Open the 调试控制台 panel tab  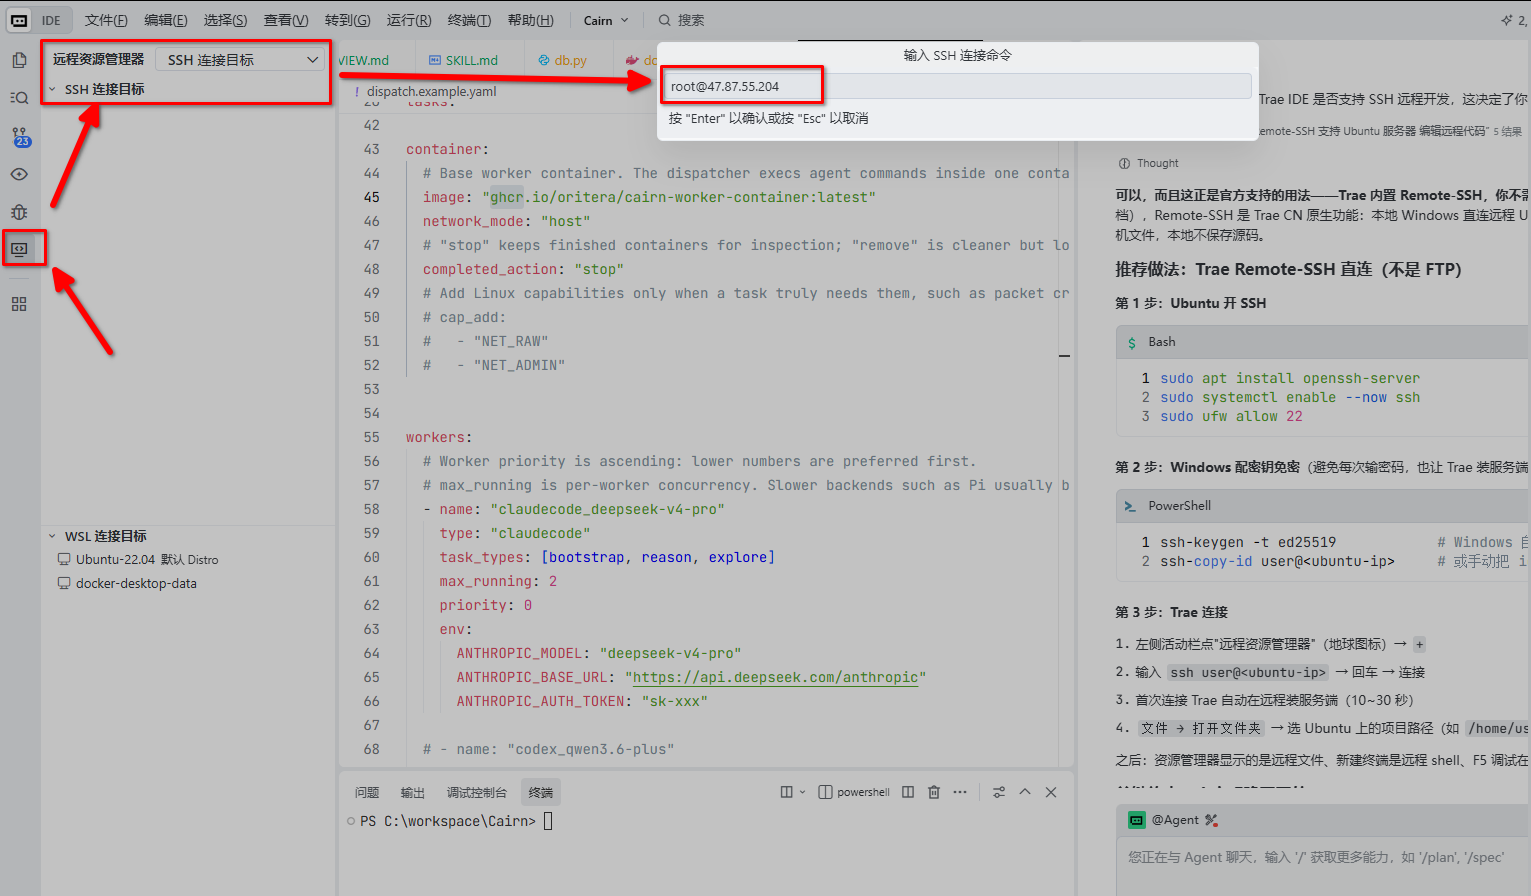(x=477, y=792)
